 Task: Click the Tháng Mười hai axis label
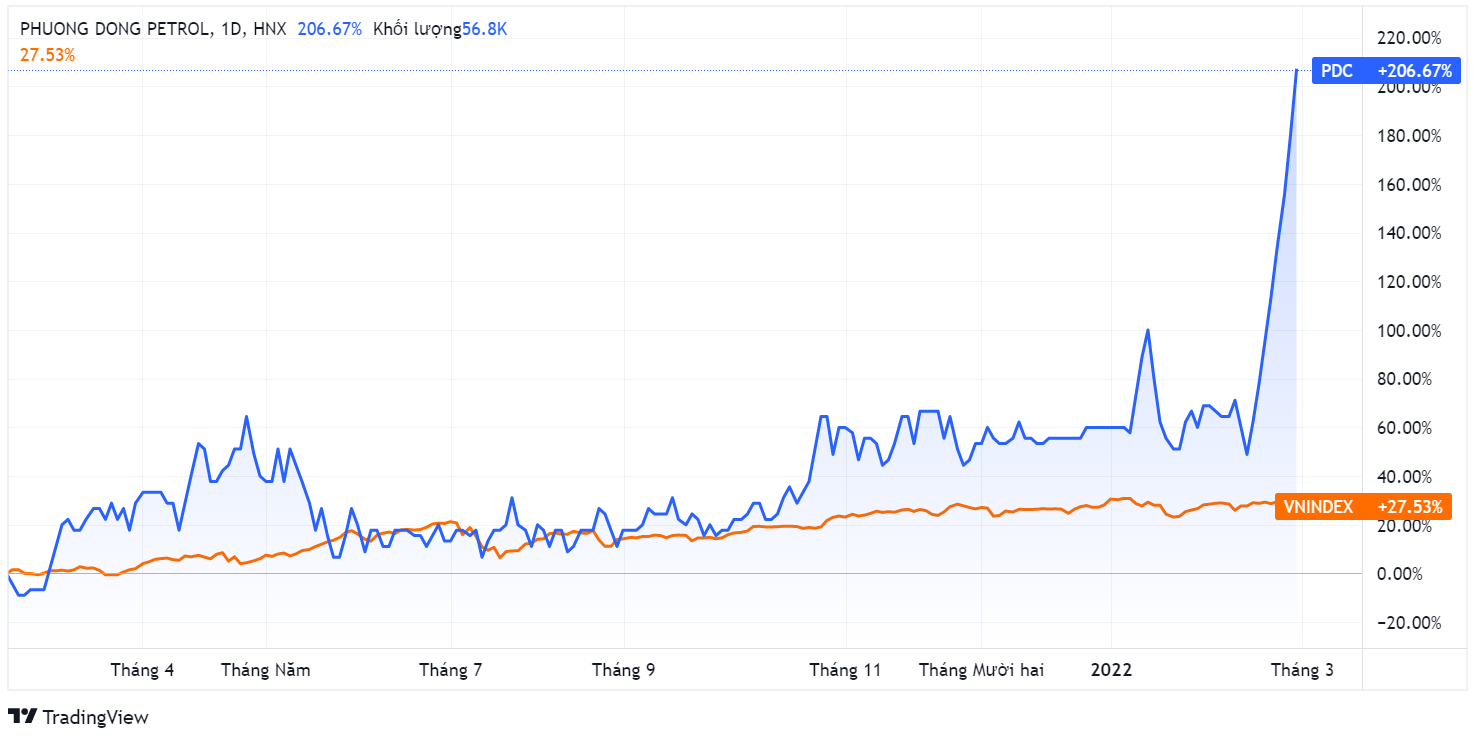click(981, 670)
